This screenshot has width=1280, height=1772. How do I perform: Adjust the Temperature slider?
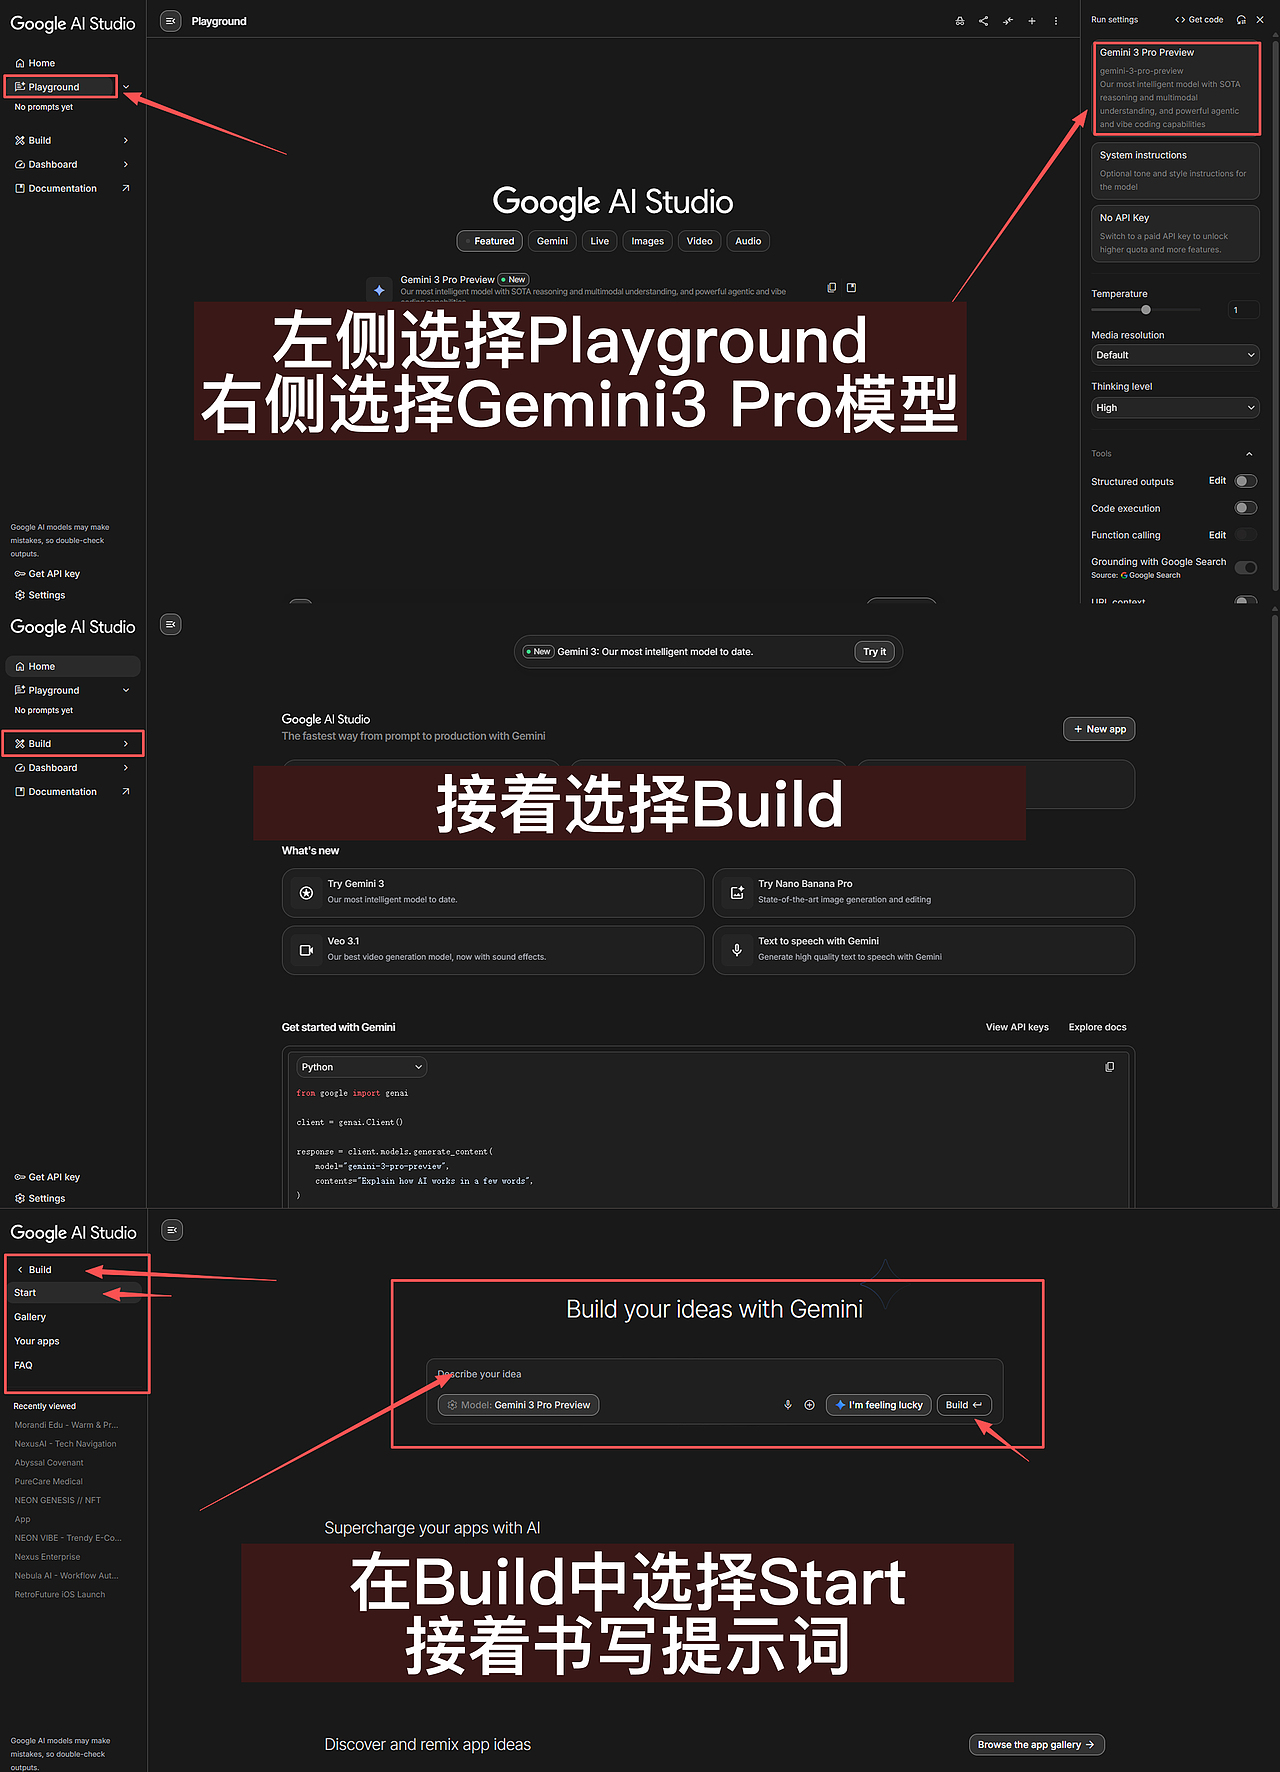click(1146, 310)
